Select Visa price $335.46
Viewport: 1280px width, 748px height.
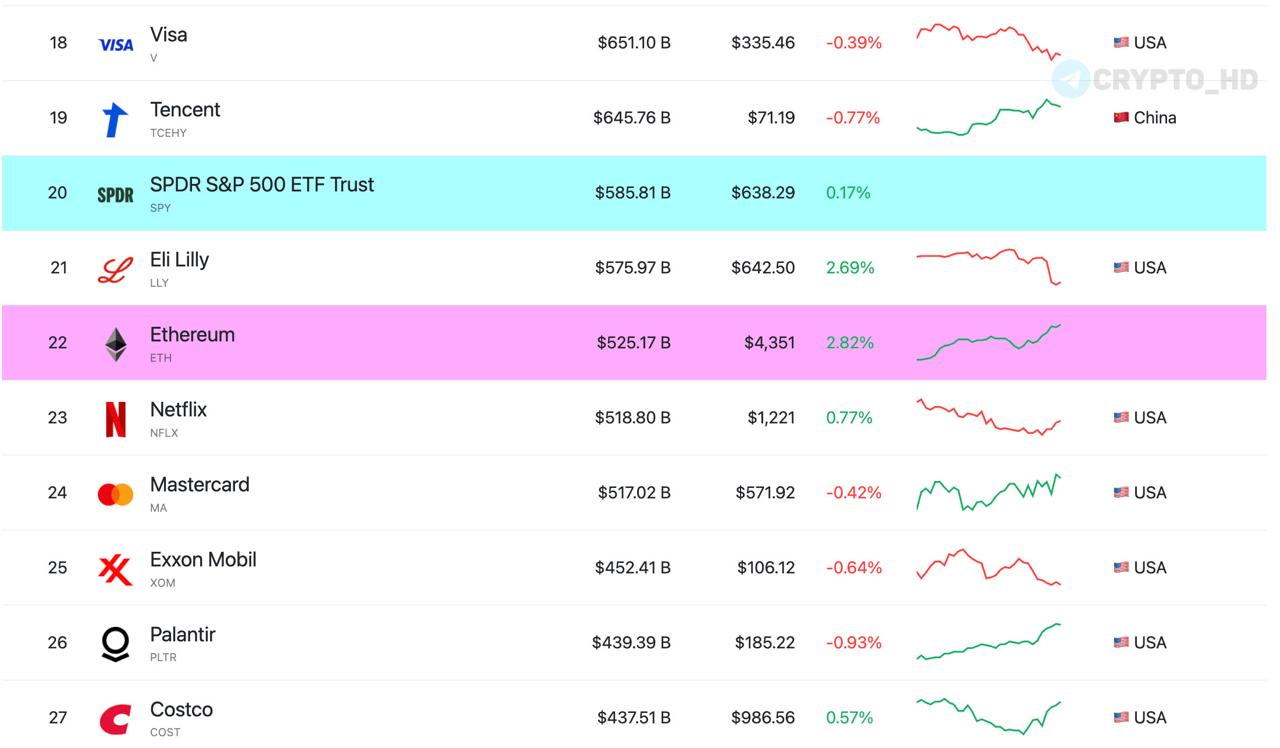pos(763,42)
